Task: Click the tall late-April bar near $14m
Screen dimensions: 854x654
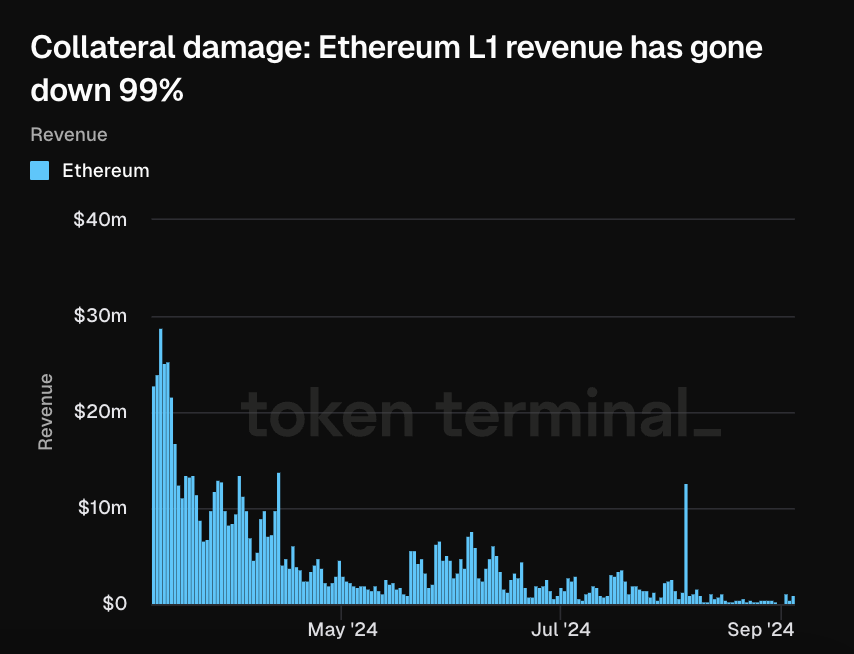Action: pyautogui.click(x=278, y=538)
